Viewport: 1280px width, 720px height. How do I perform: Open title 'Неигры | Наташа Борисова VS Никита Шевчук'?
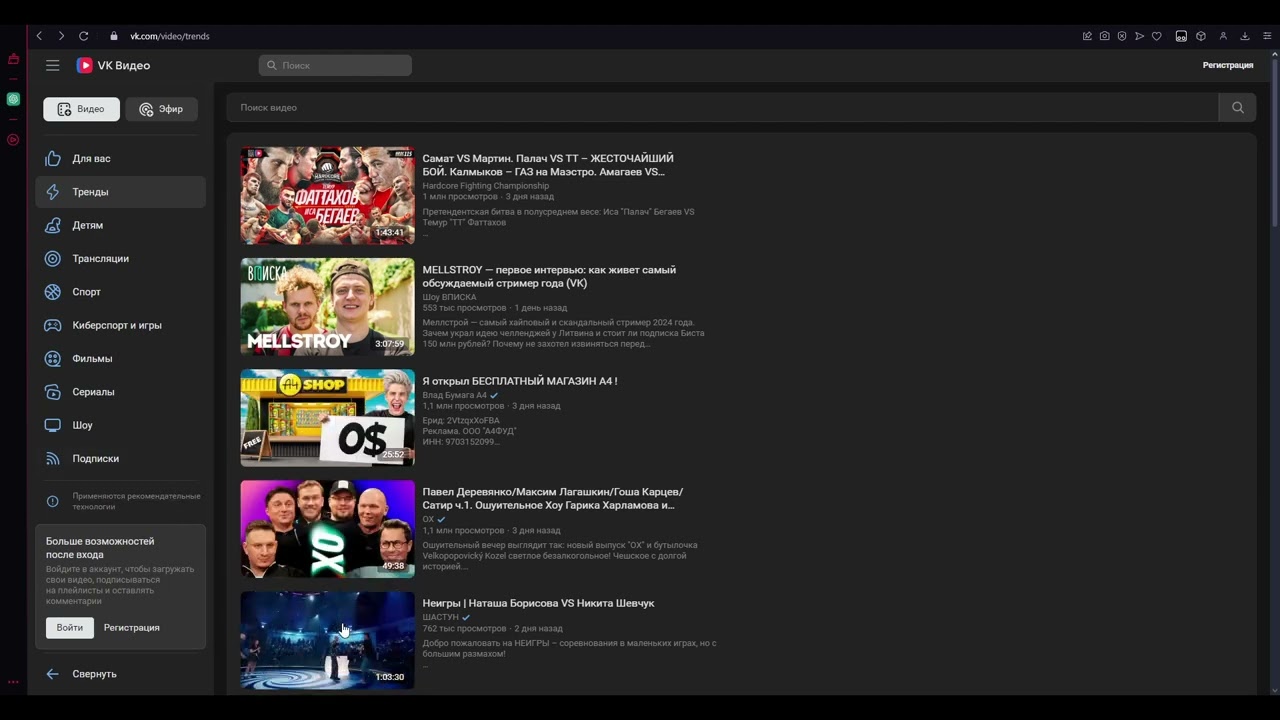coord(538,603)
